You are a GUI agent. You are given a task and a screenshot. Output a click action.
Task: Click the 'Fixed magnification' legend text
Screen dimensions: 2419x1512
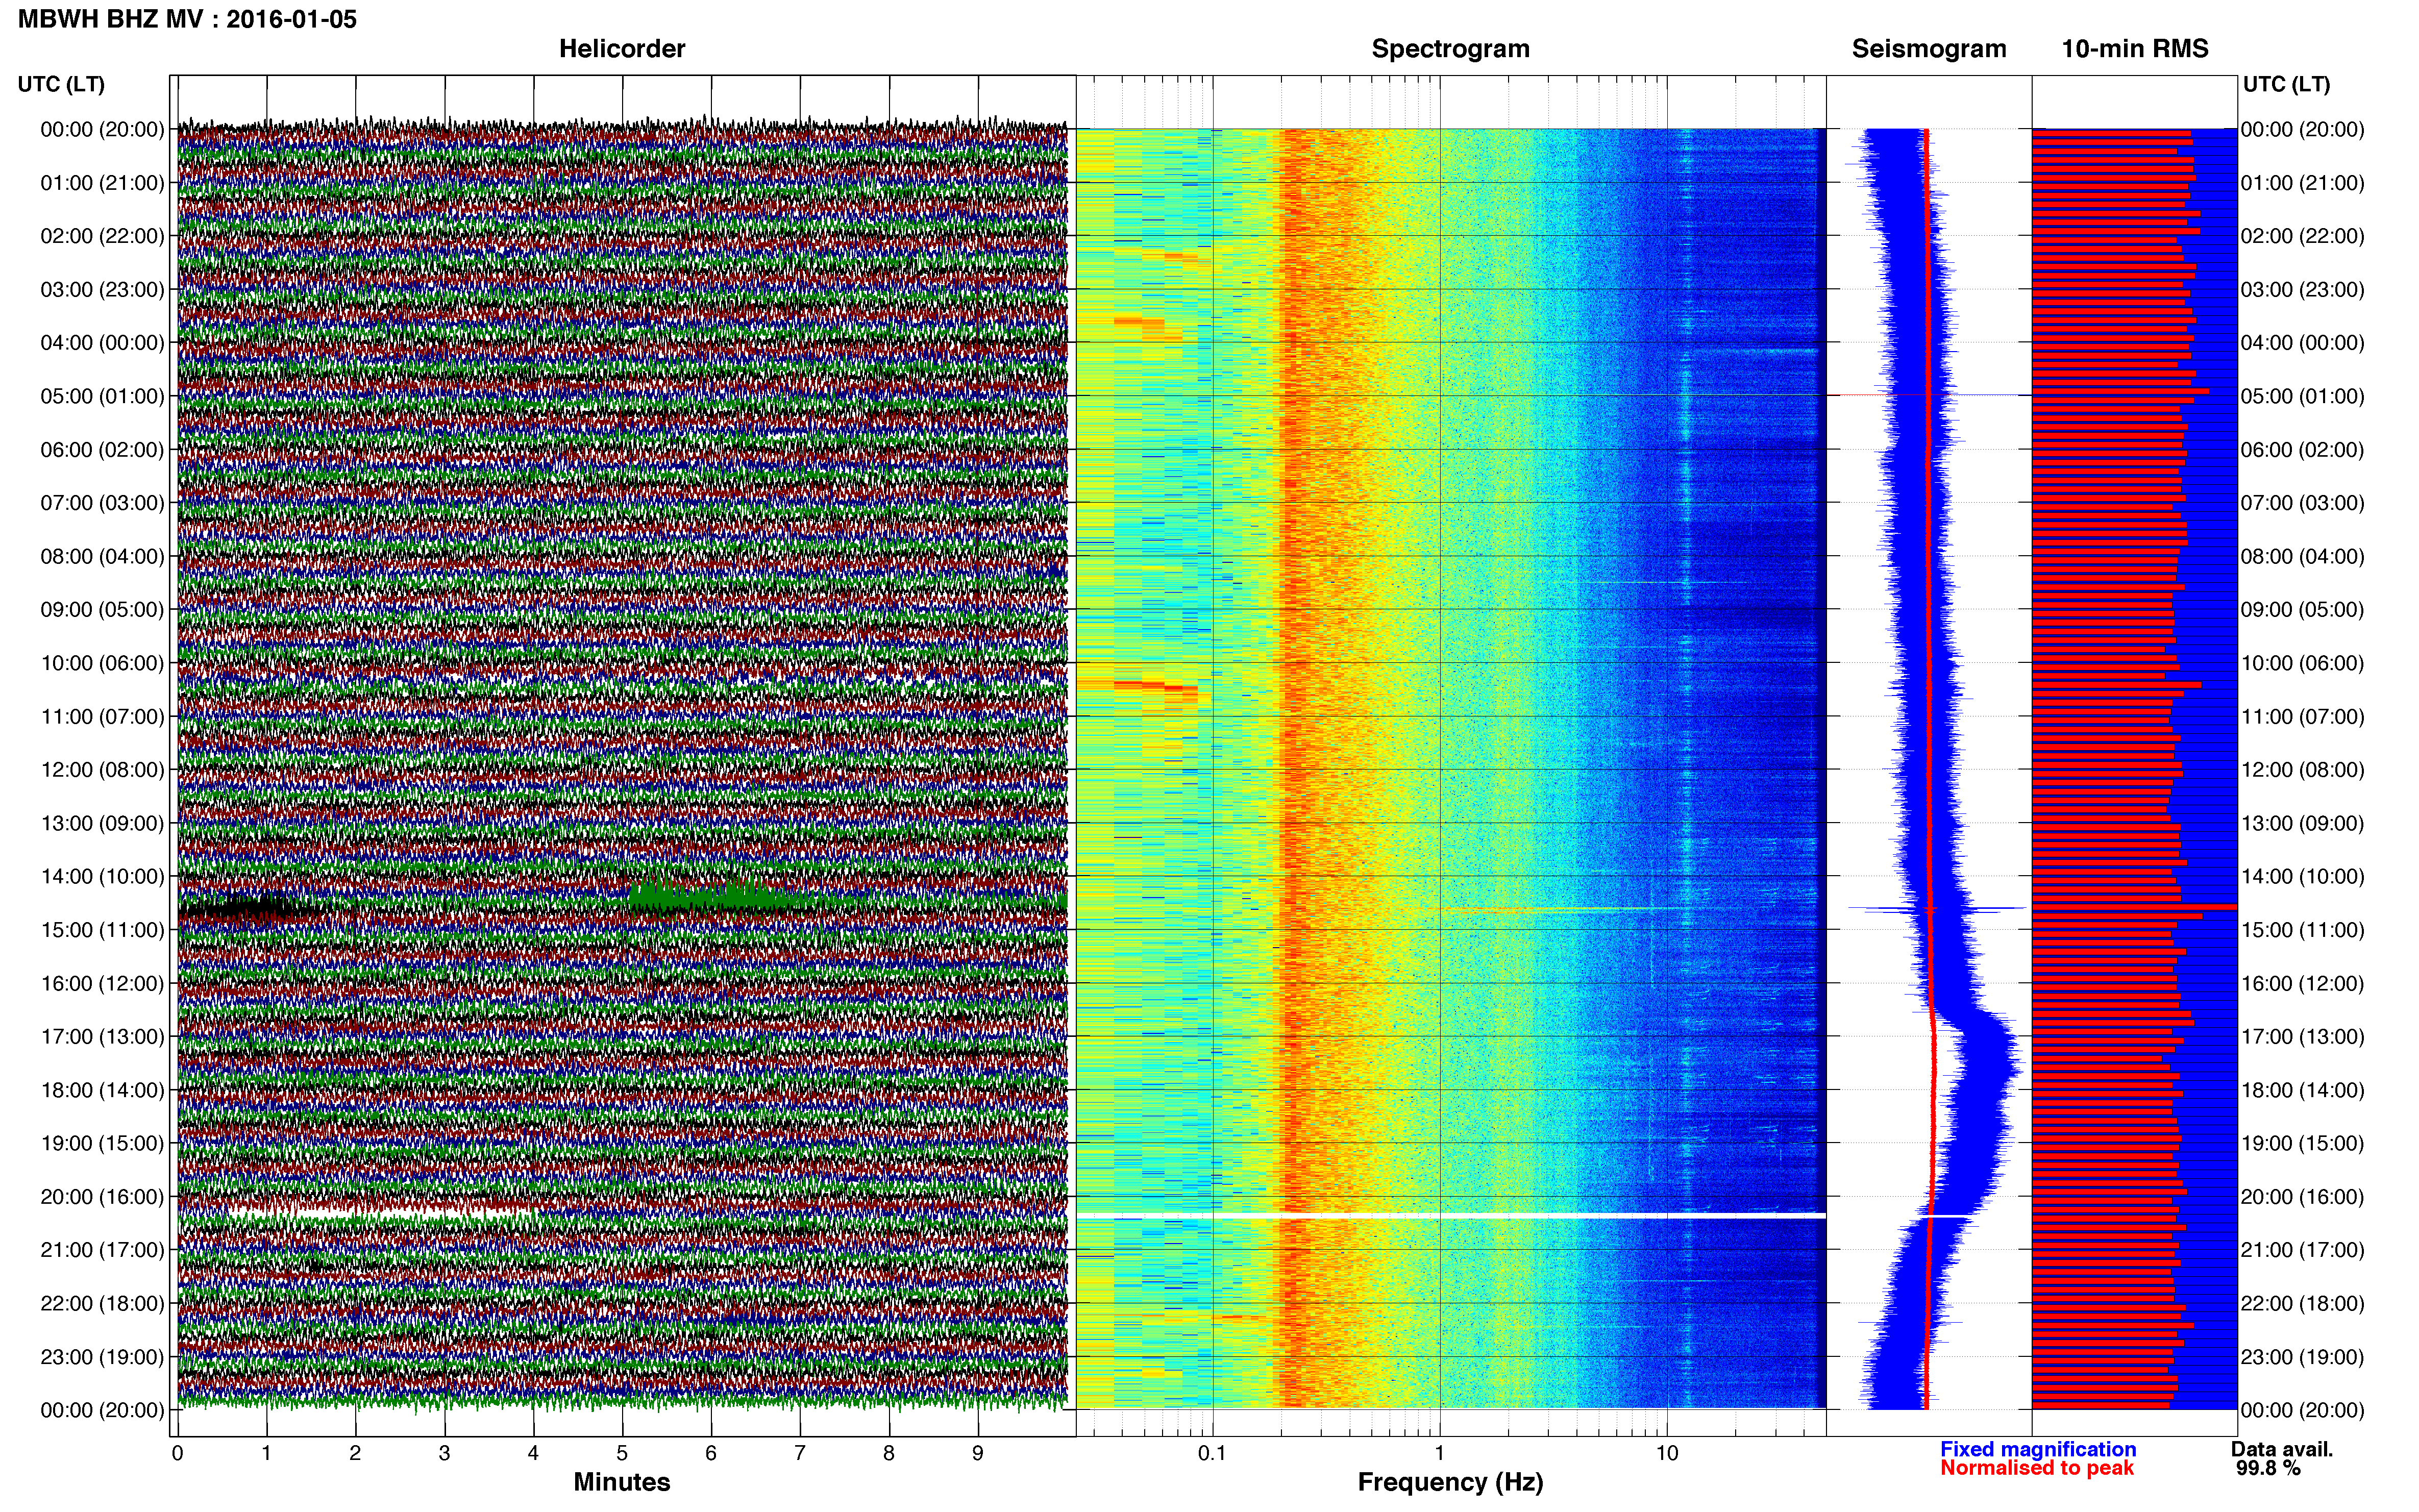[2038, 1449]
